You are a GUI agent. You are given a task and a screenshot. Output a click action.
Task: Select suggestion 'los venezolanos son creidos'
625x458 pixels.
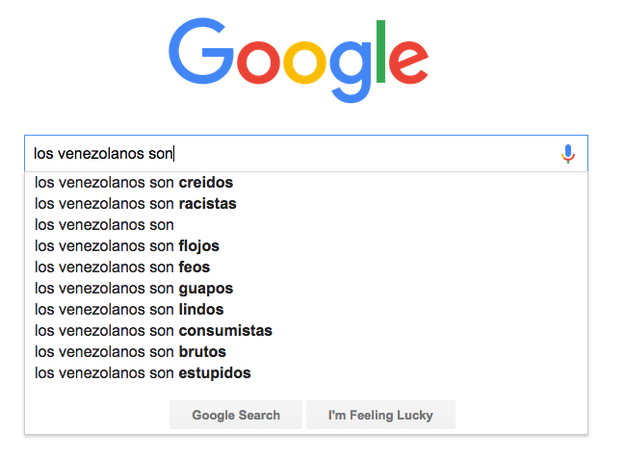[x=306, y=183]
